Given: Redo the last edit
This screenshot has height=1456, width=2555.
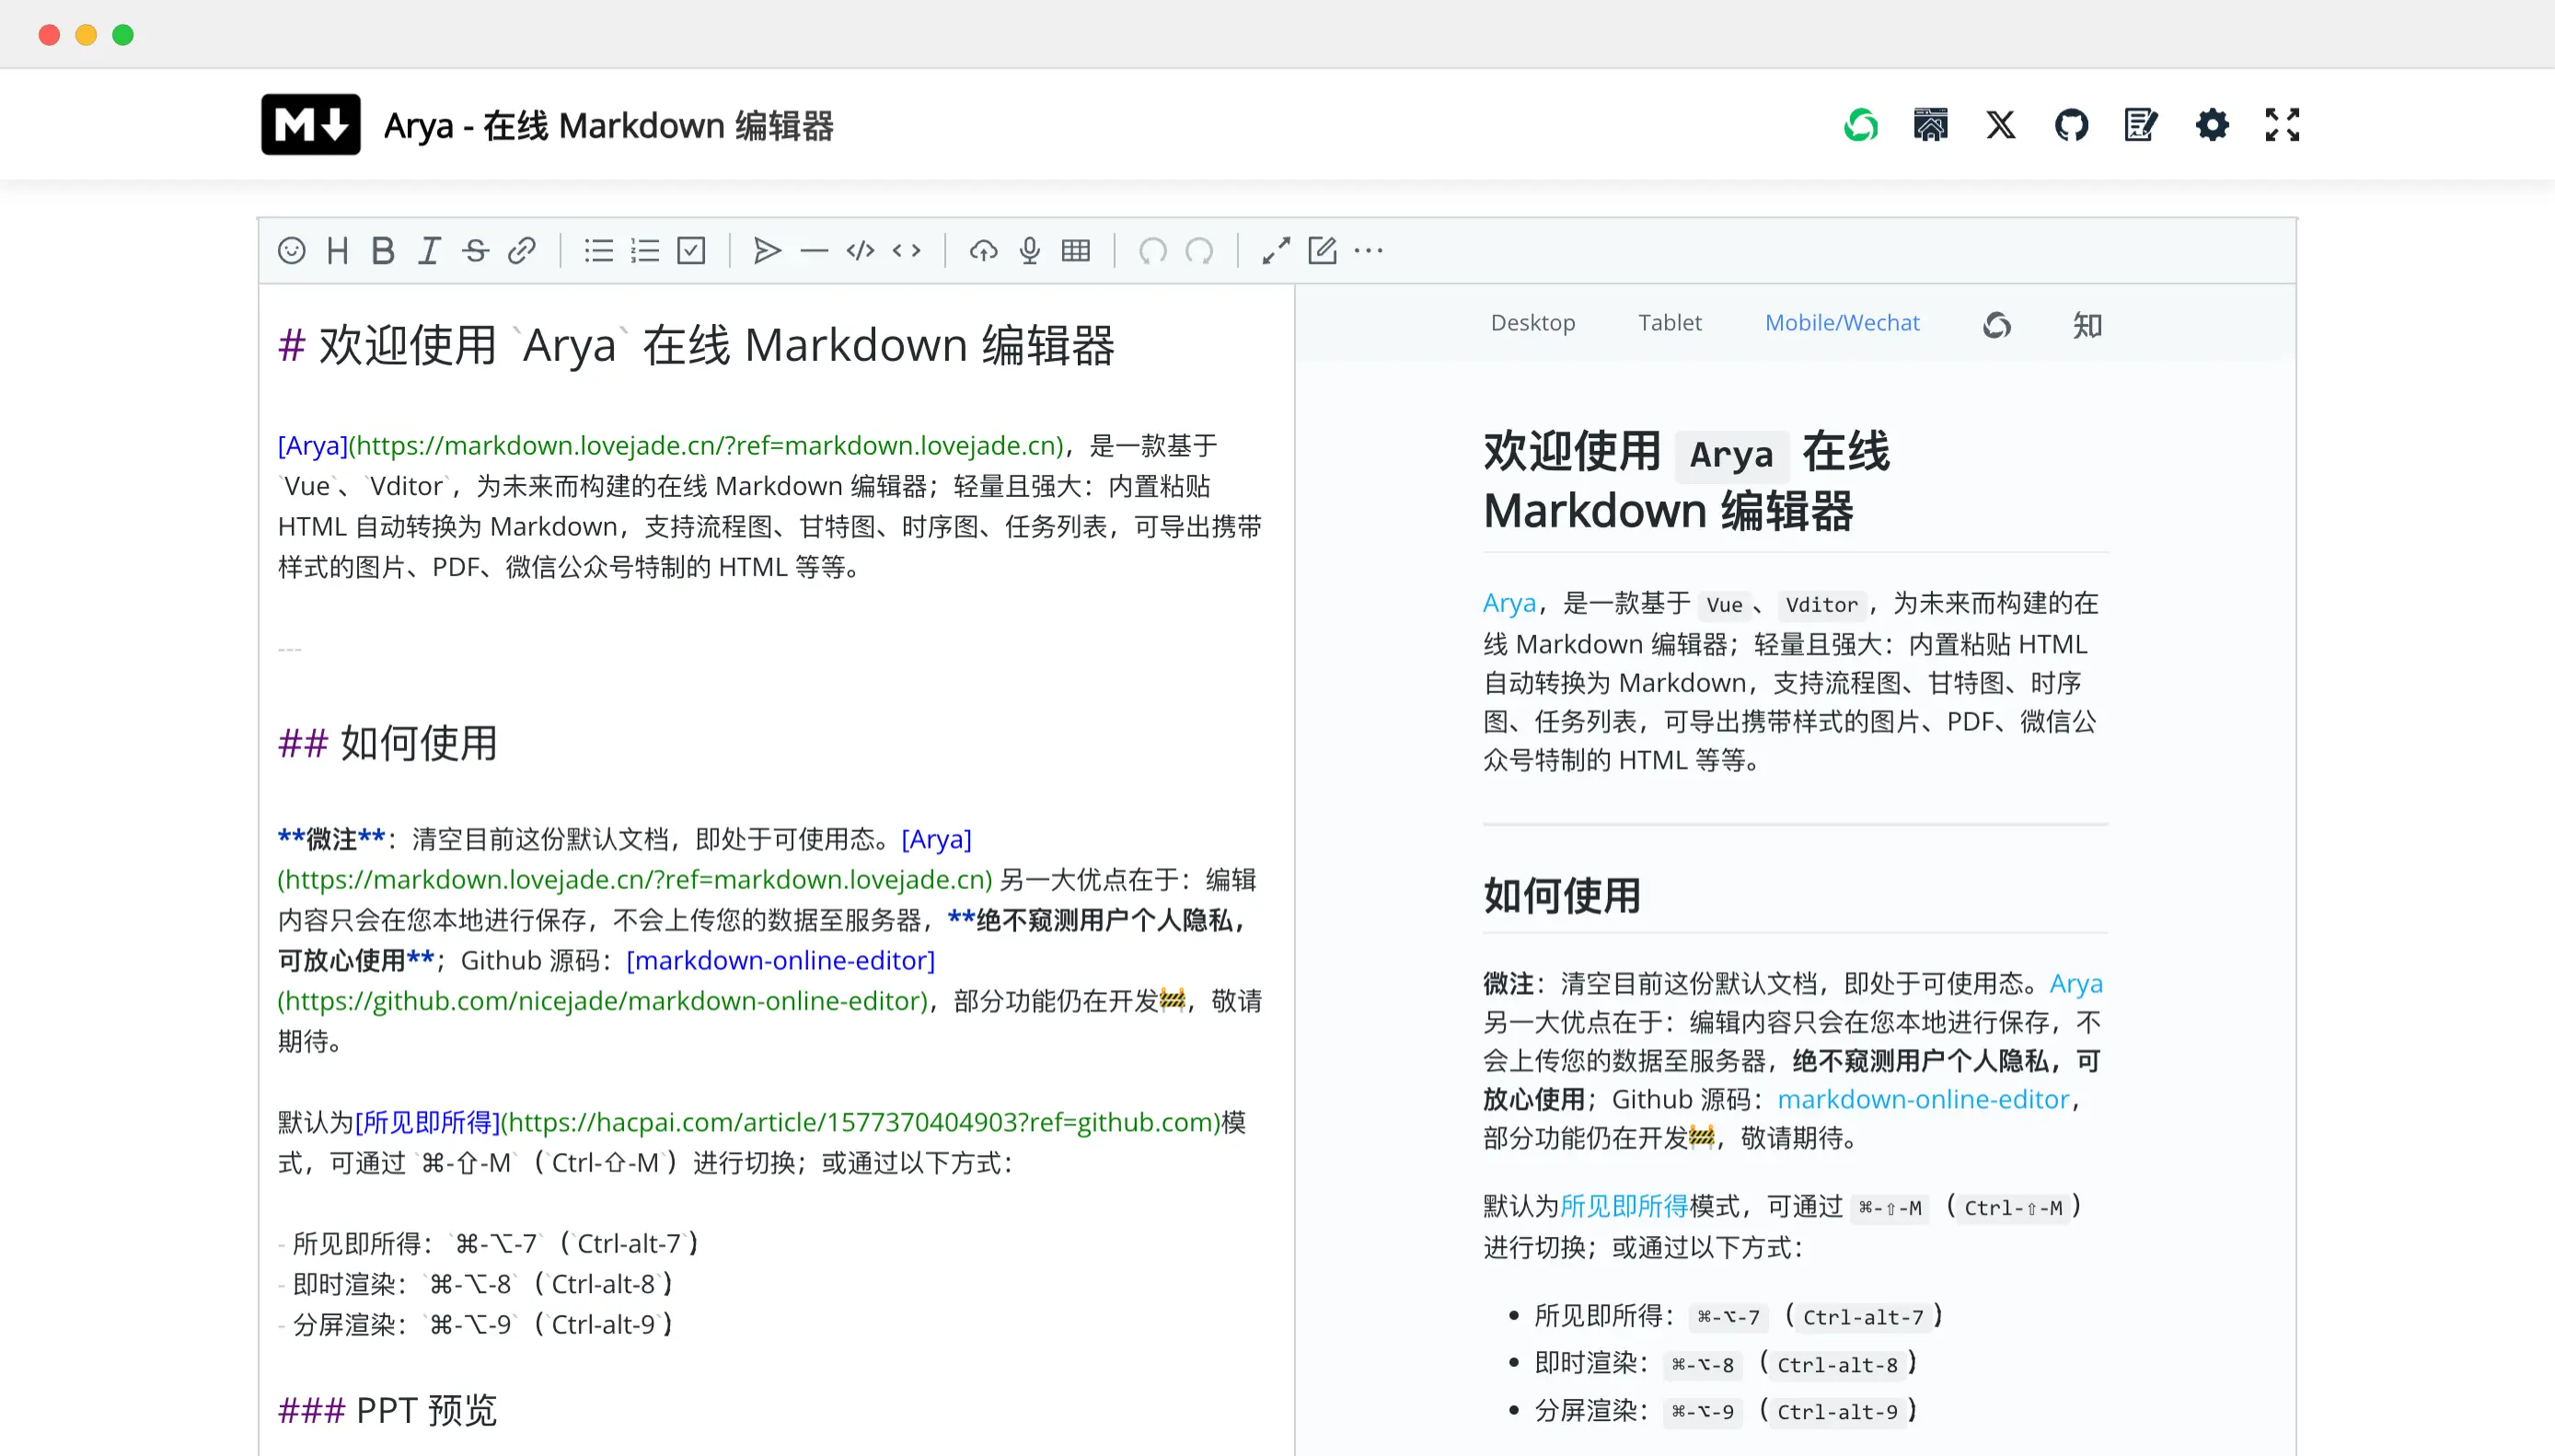Looking at the screenshot, I should [1199, 250].
